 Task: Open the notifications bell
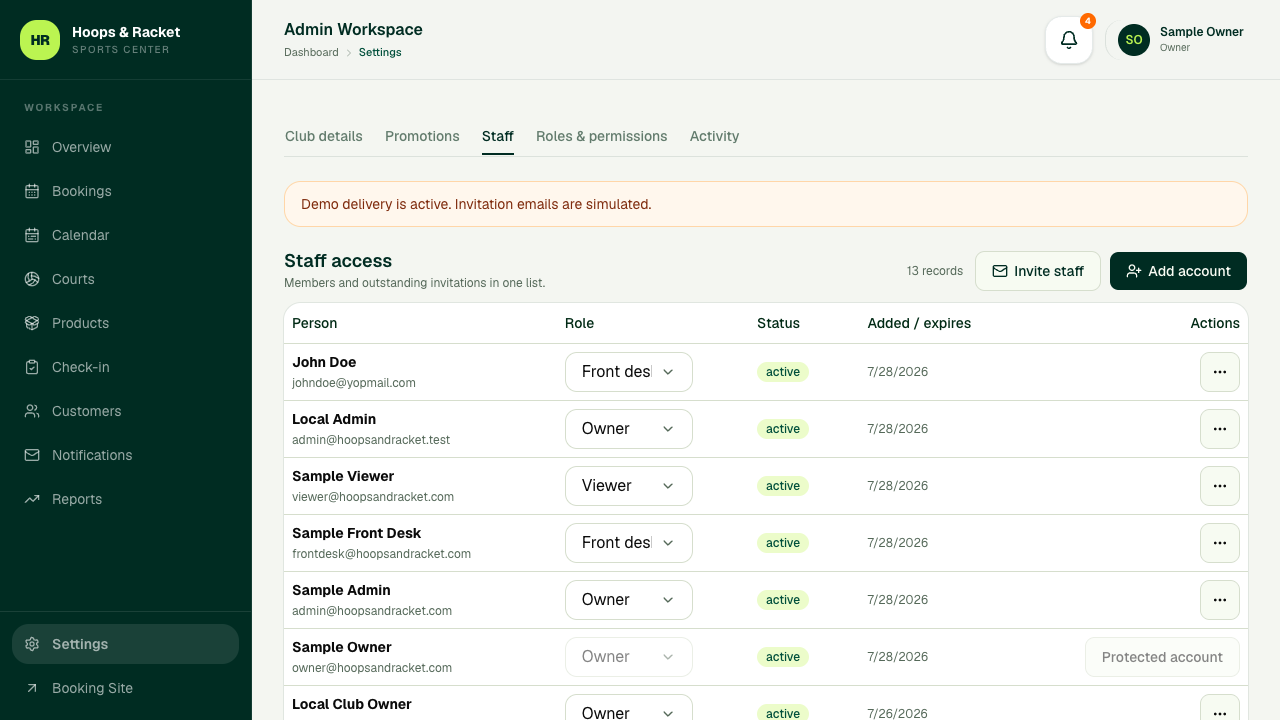pos(1069,40)
